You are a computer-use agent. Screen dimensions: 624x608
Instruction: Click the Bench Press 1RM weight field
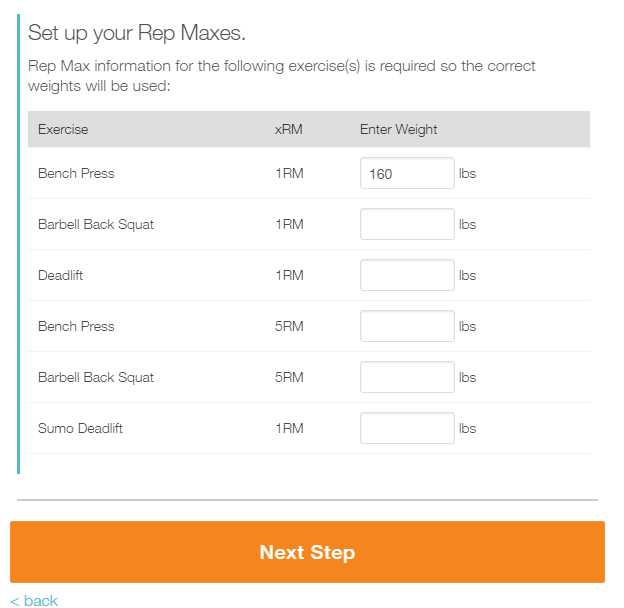407,174
